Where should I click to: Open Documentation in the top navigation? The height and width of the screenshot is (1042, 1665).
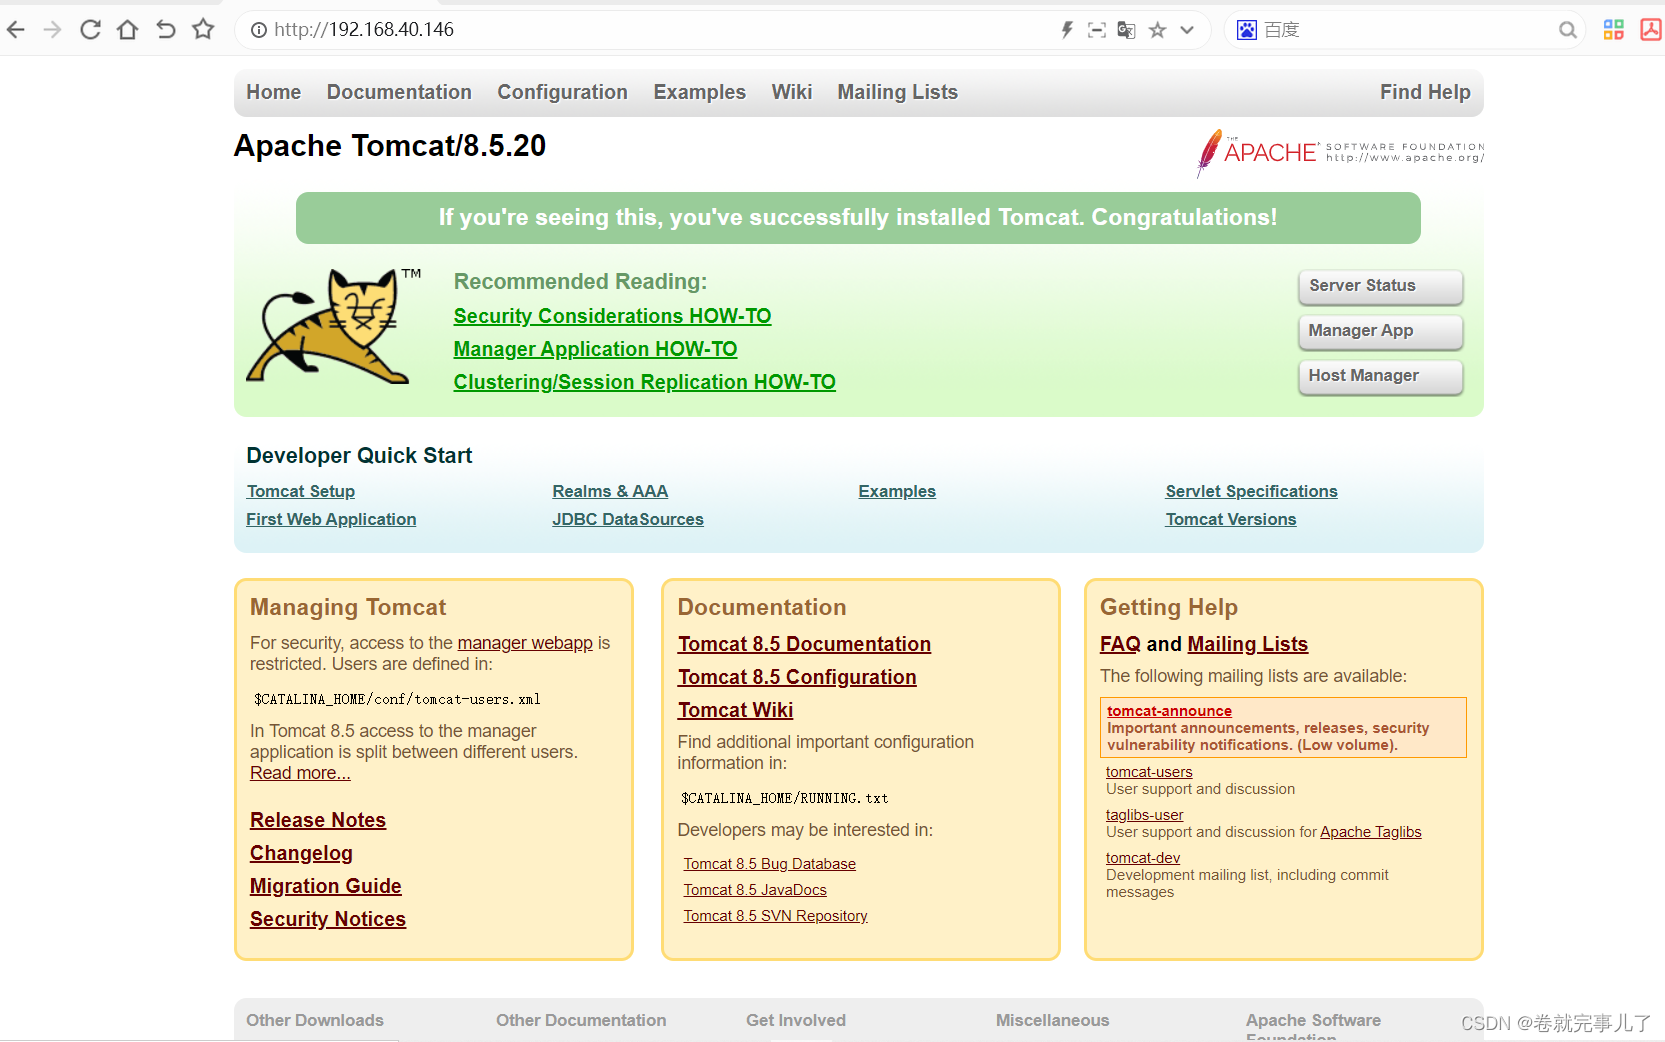399,92
